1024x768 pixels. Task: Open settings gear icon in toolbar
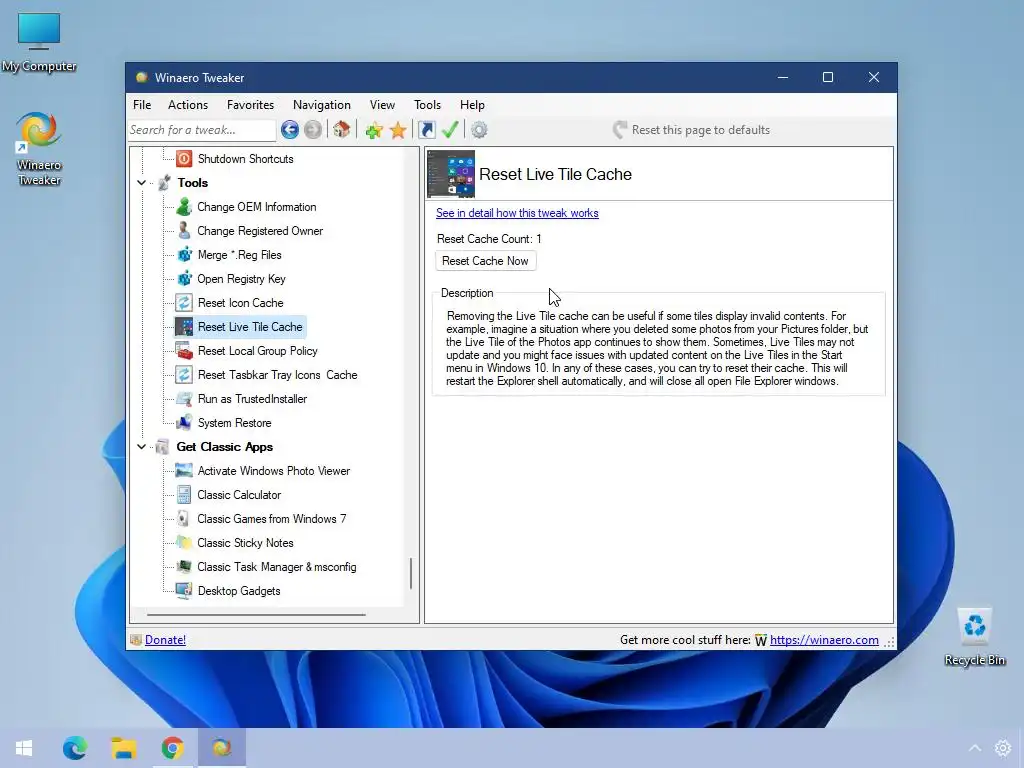click(479, 130)
